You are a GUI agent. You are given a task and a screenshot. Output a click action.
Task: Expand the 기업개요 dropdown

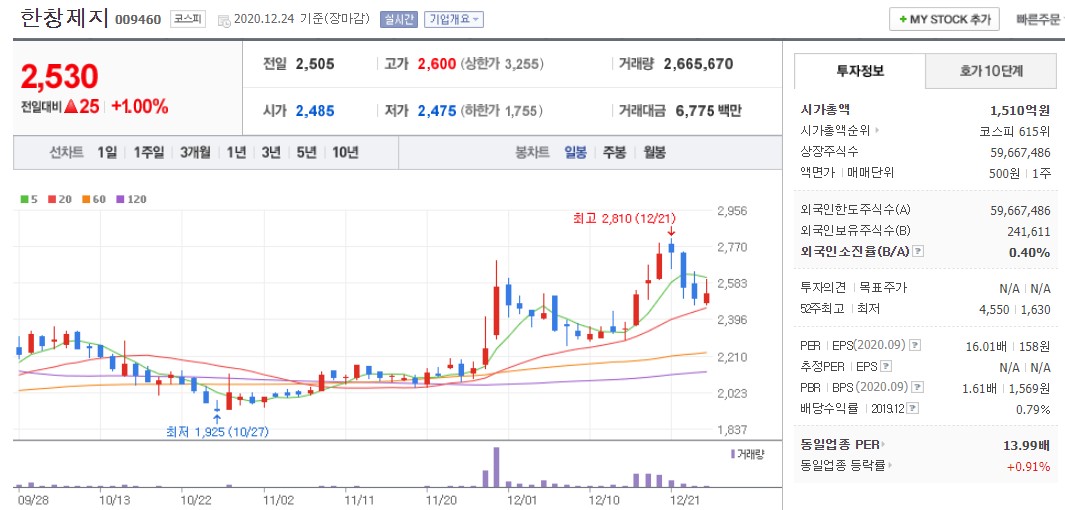point(454,20)
